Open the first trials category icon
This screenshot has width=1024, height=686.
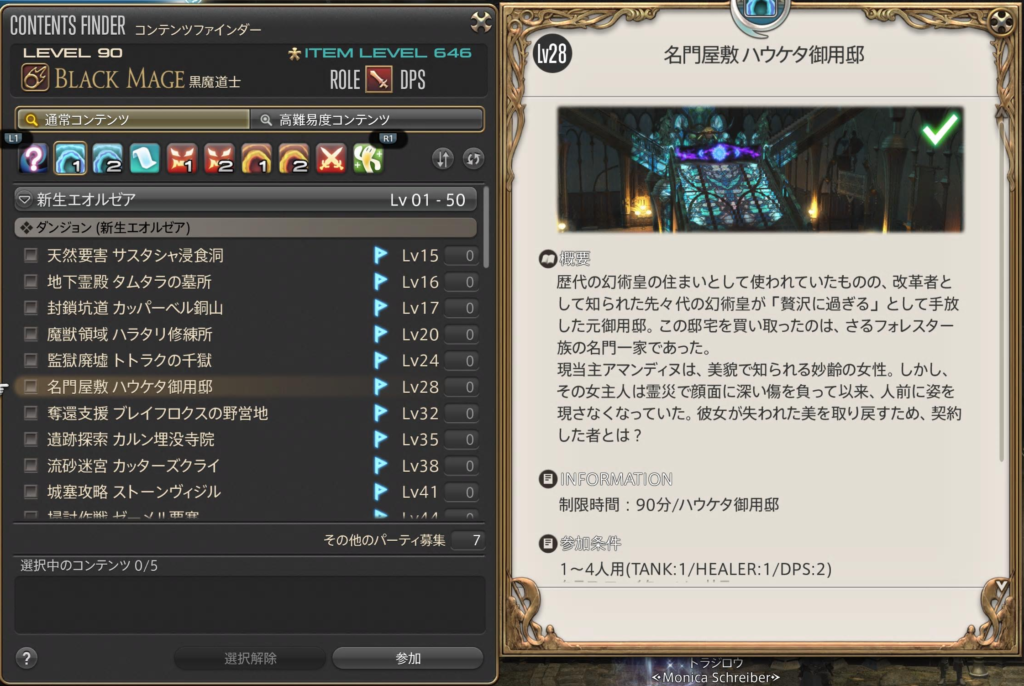pos(182,158)
